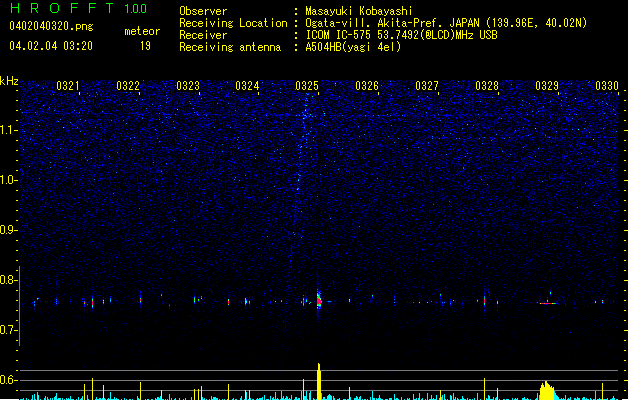
Task: Click the 0326 time marker
Action: point(367,86)
